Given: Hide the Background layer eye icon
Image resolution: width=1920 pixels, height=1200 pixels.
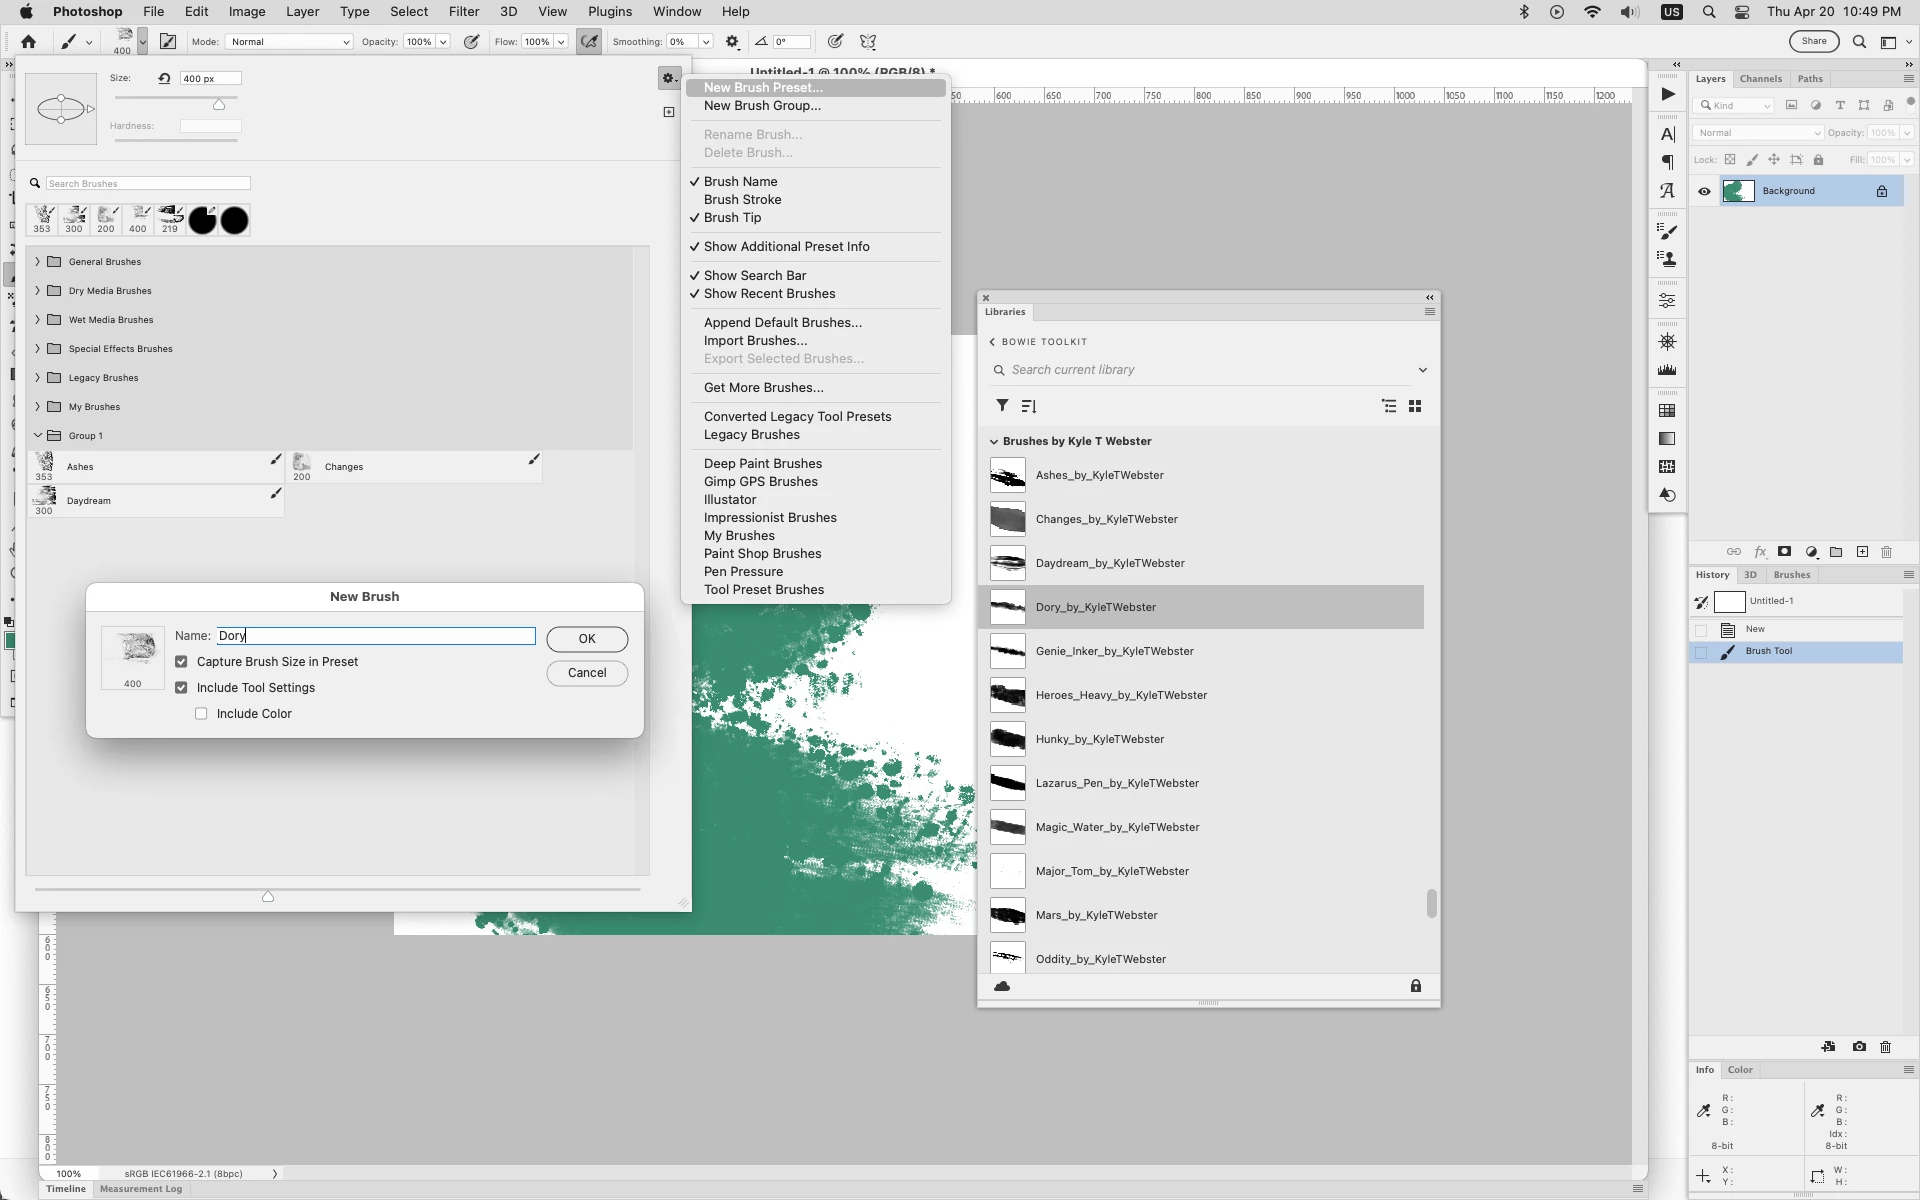Looking at the screenshot, I should click(1704, 191).
